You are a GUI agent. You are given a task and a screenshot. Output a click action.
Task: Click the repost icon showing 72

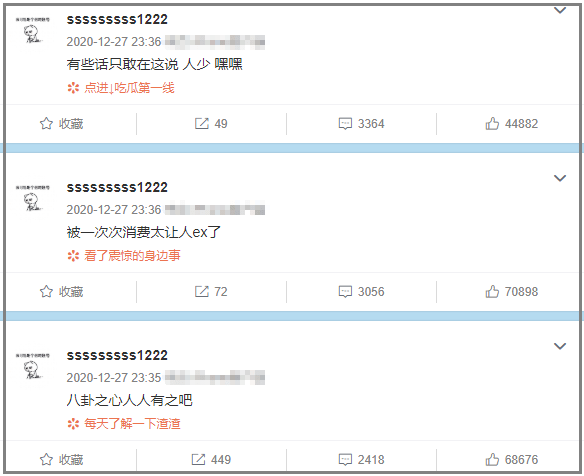pyautogui.click(x=201, y=291)
